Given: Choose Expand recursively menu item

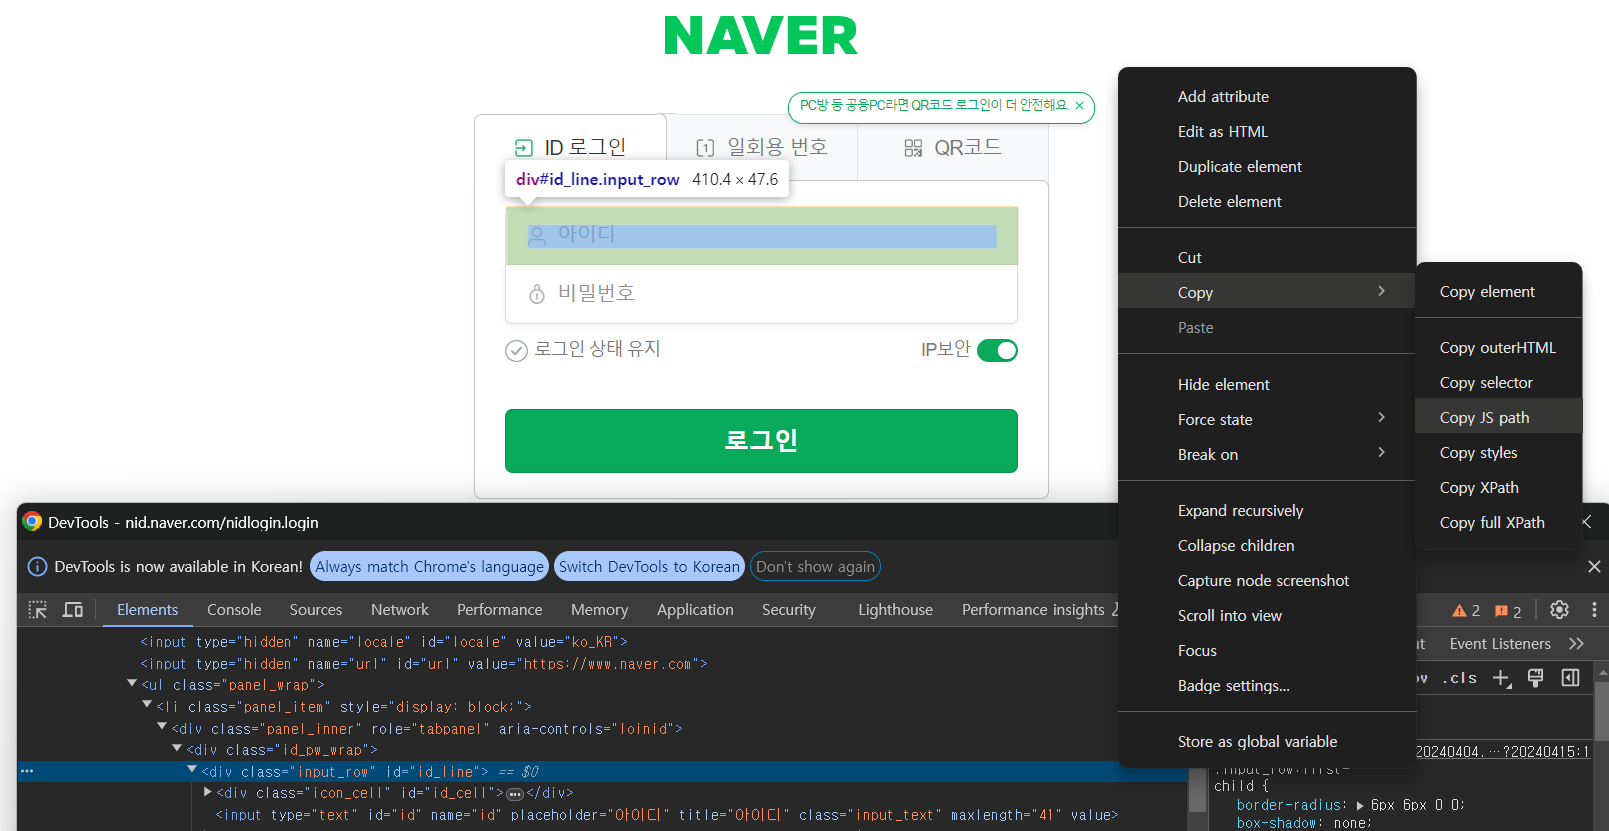Looking at the screenshot, I should click(1267, 510).
